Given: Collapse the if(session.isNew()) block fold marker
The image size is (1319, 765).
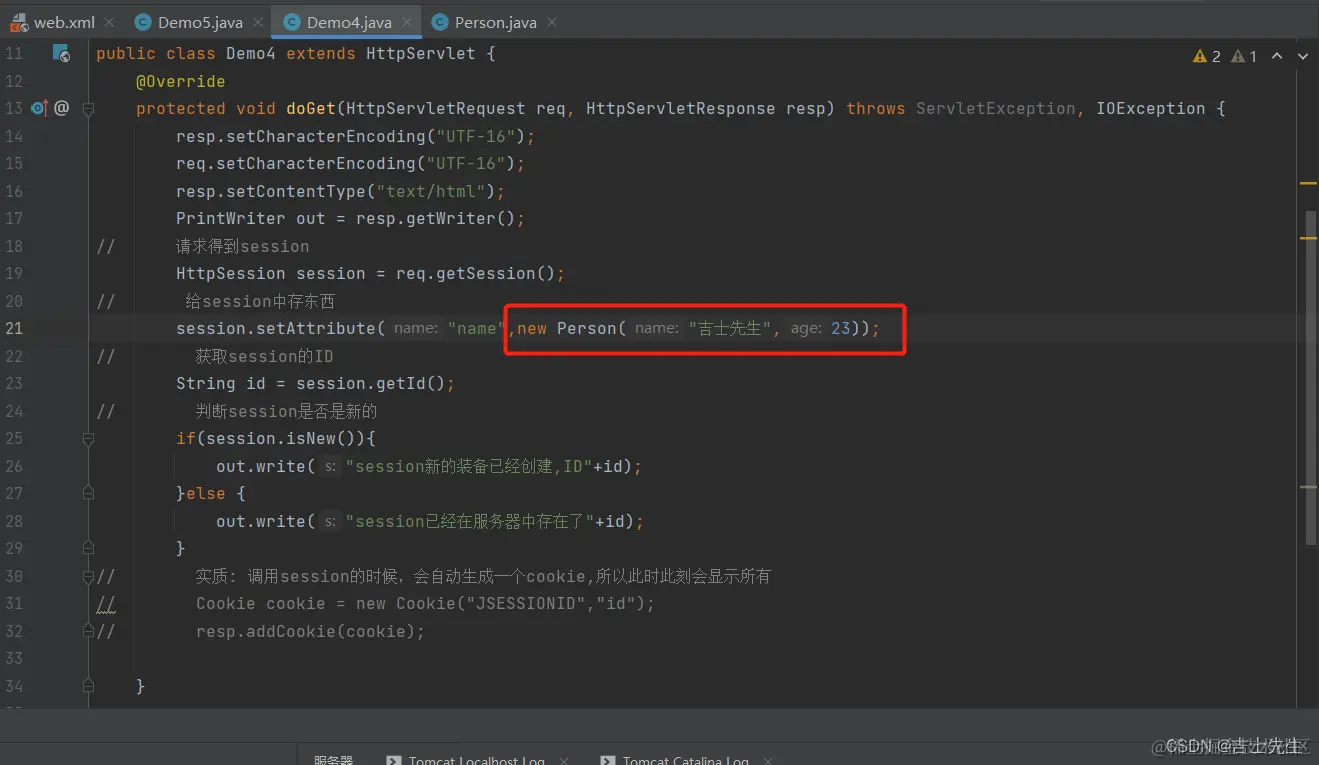Looking at the screenshot, I should coord(88,439).
